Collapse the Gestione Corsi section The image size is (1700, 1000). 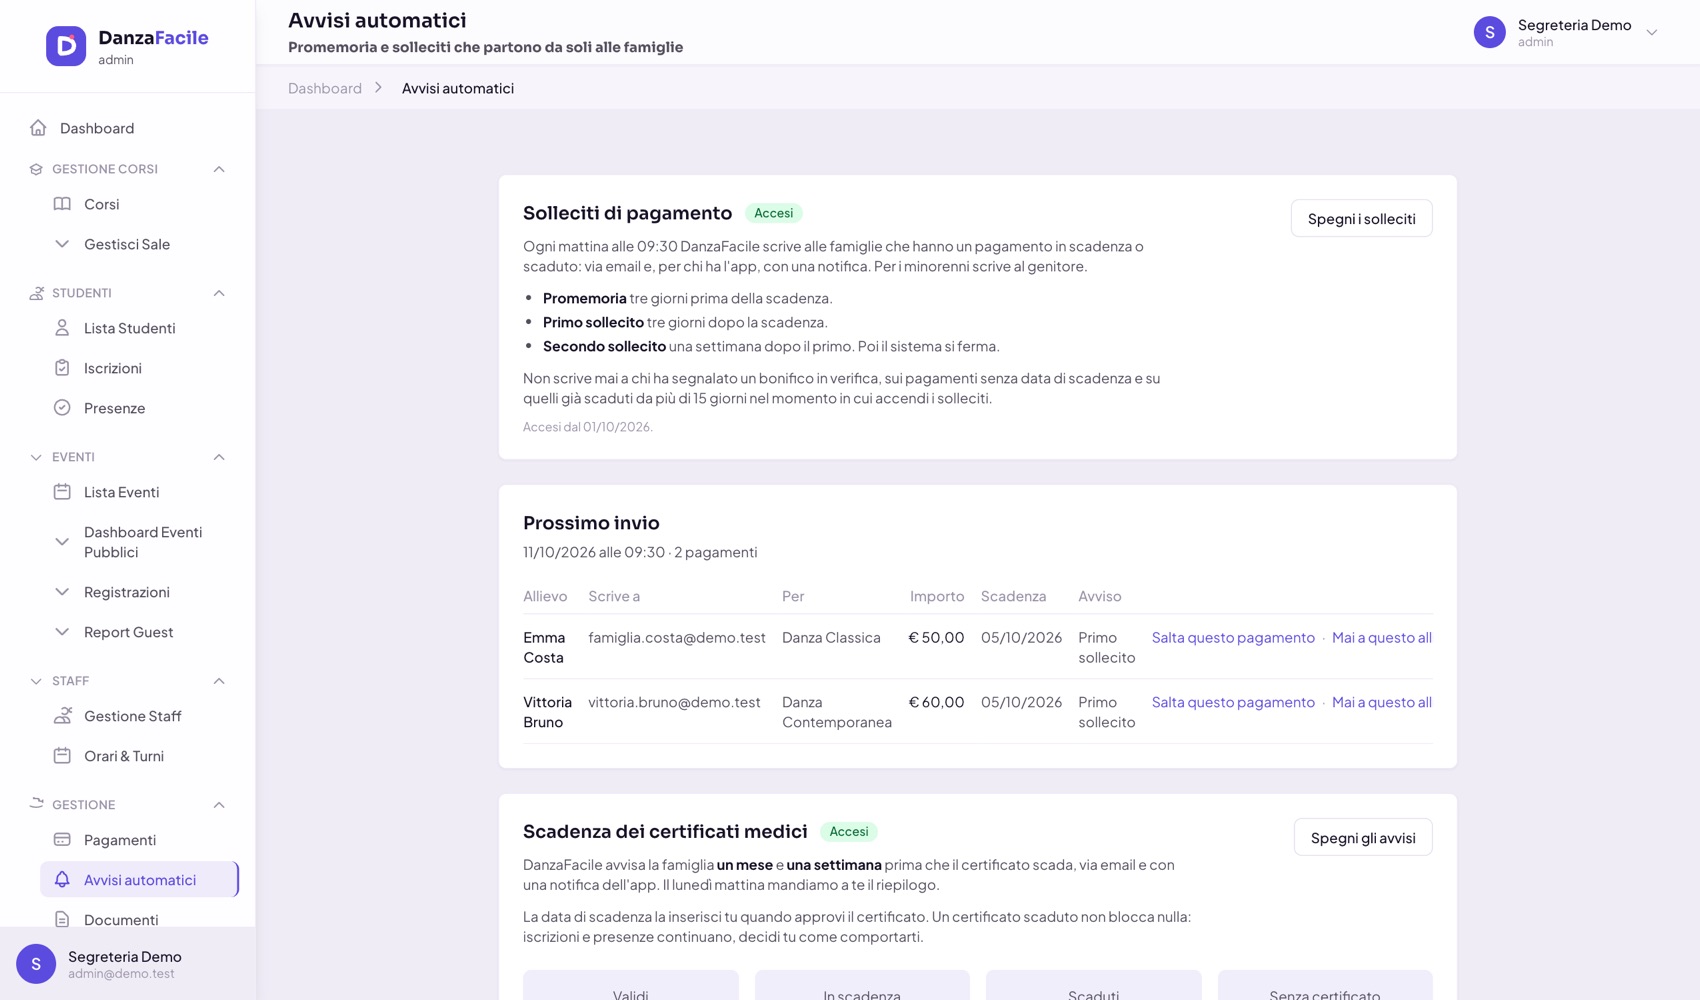[219, 169]
